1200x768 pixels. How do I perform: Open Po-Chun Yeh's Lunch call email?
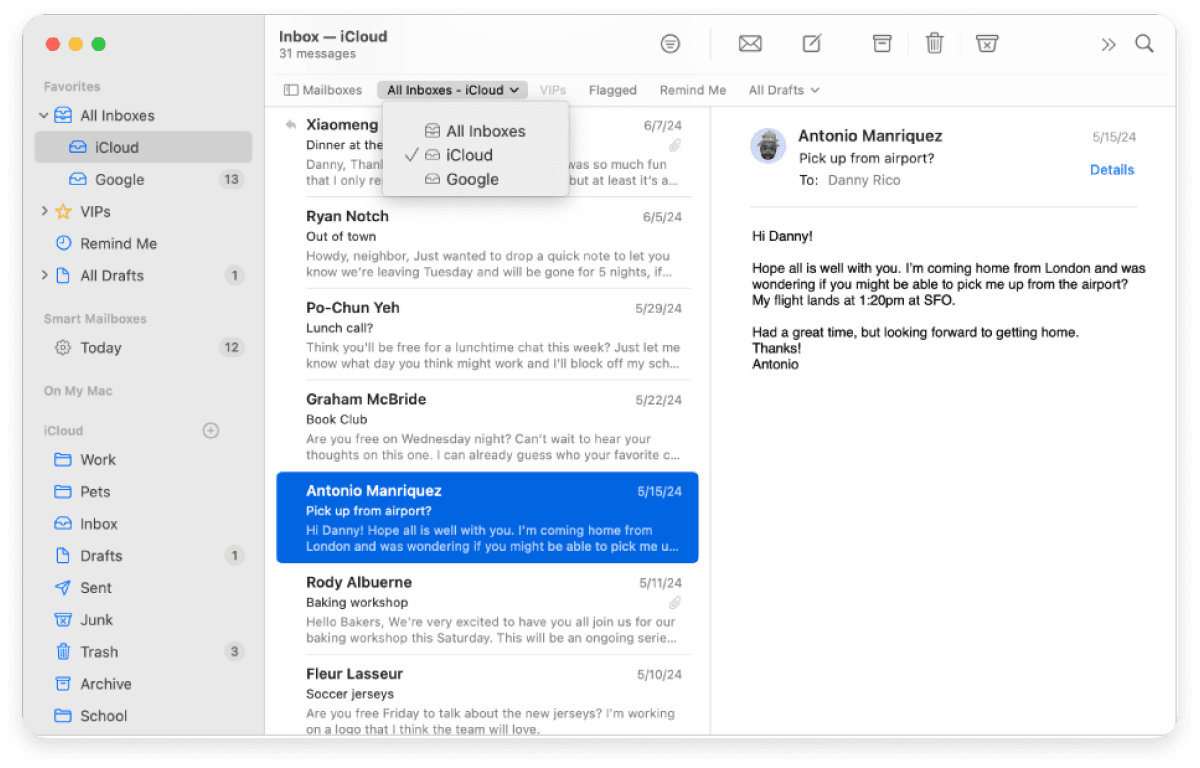click(x=487, y=335)
